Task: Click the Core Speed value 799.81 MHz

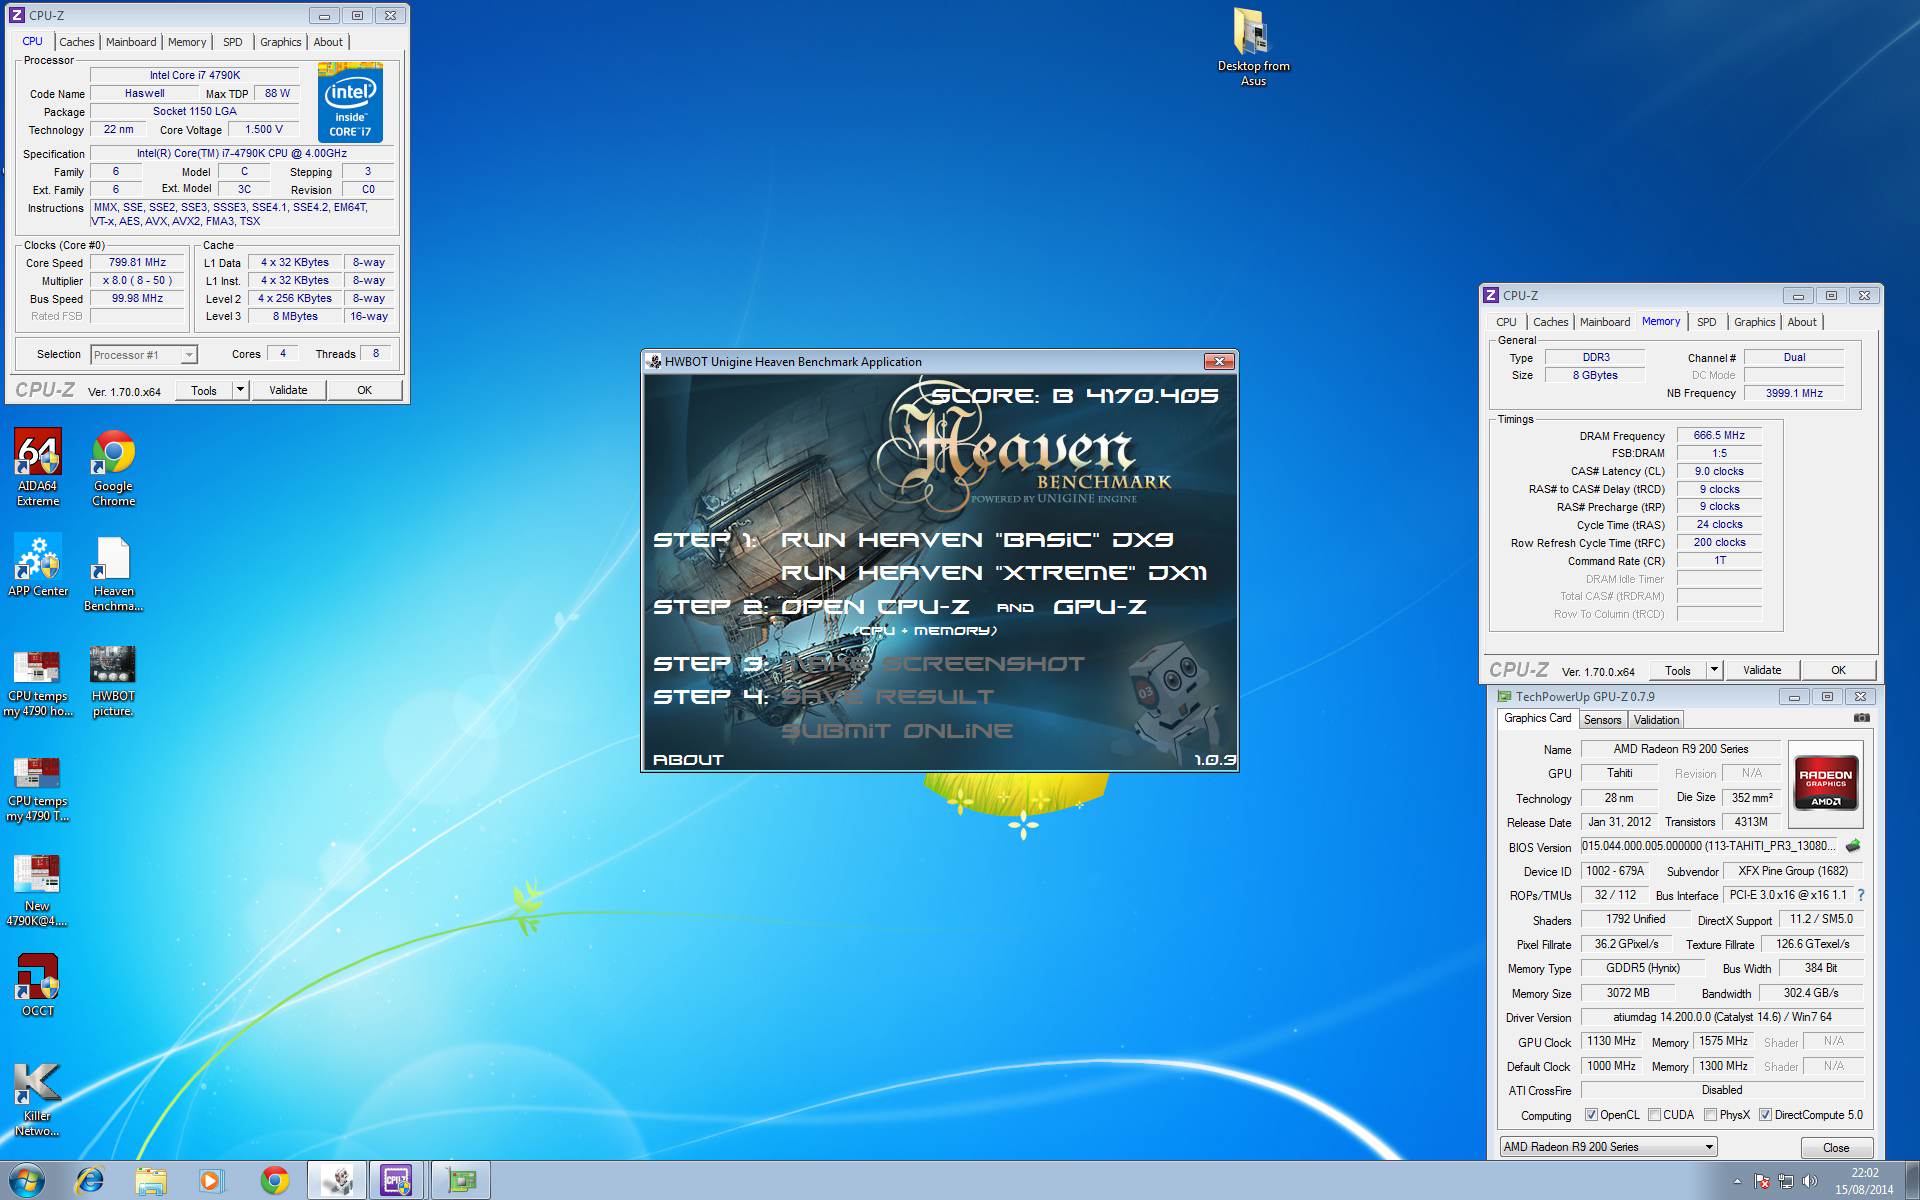Action: [137, 262]
